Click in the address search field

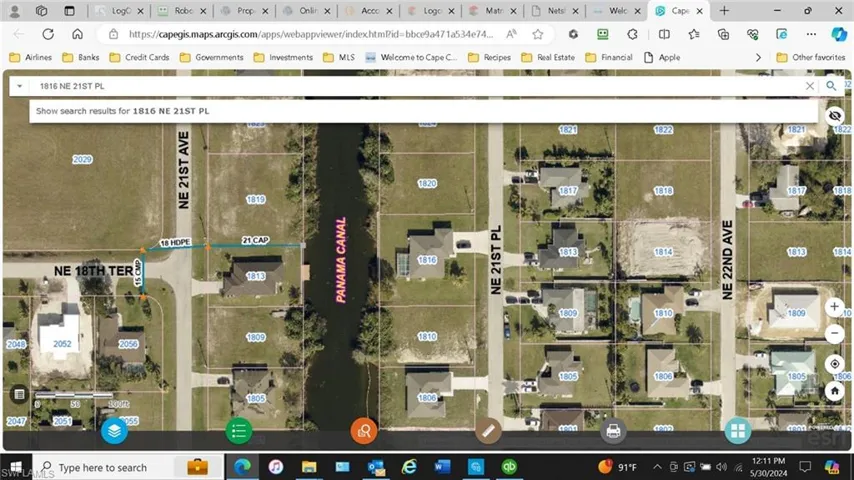(x=417, y=86)
